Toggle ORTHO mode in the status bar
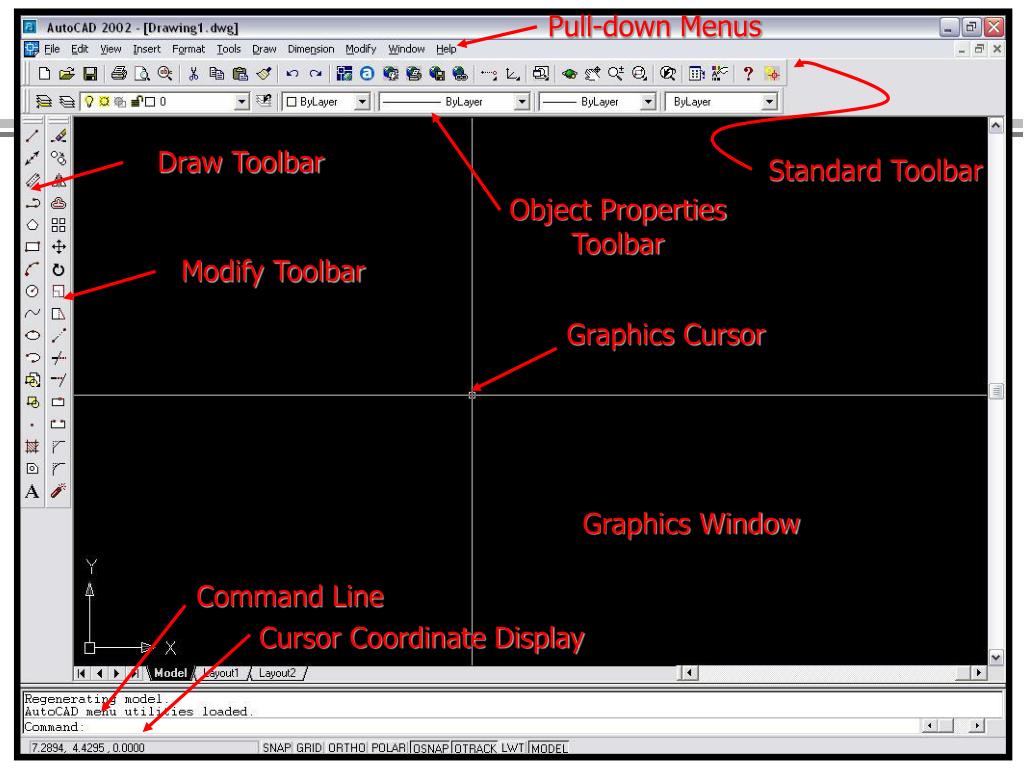 pos(347,748)
